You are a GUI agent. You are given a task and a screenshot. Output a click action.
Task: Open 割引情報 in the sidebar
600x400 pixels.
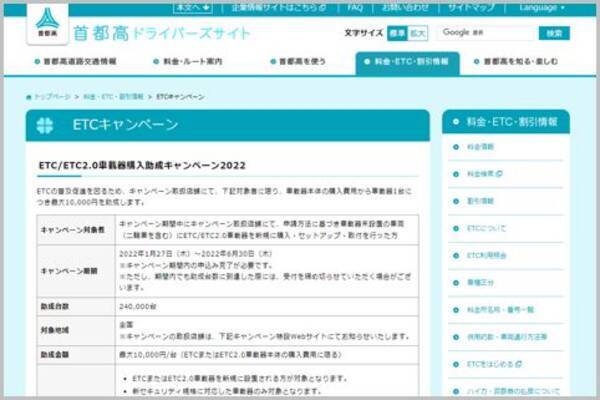coord(480,201)
